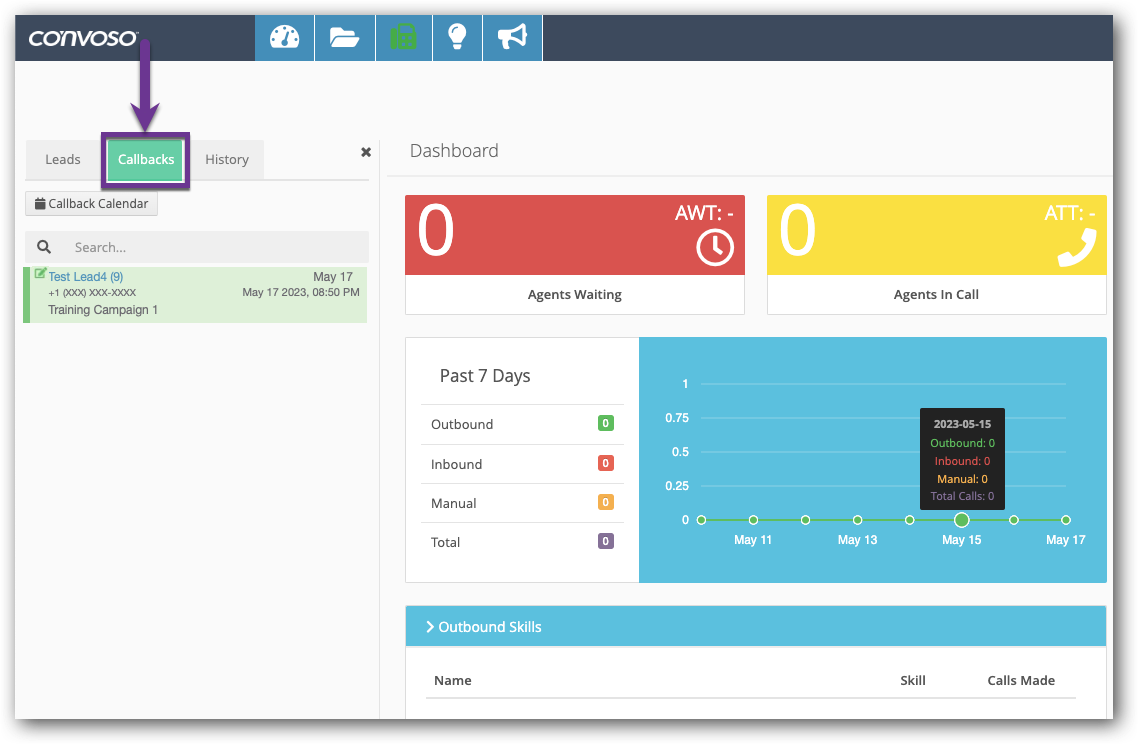Screen dimensions: 1138x744
Task: Click the May 11 chart data point
Action: point(753,520)
